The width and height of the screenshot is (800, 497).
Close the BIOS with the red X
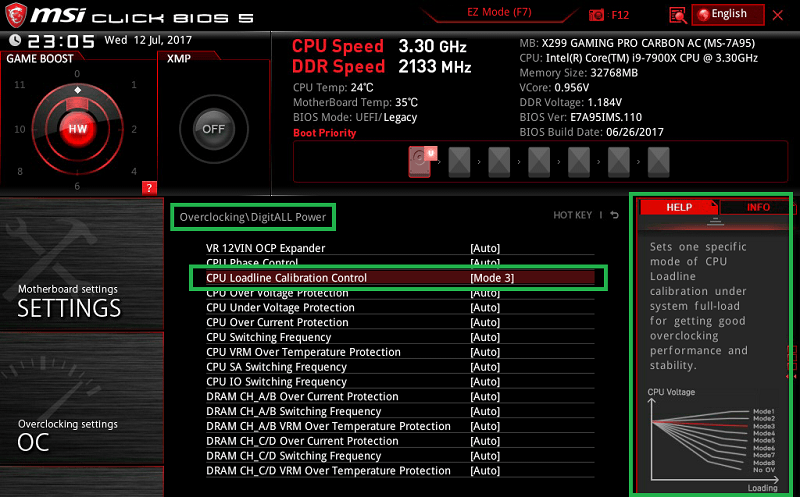click(778, 15)
